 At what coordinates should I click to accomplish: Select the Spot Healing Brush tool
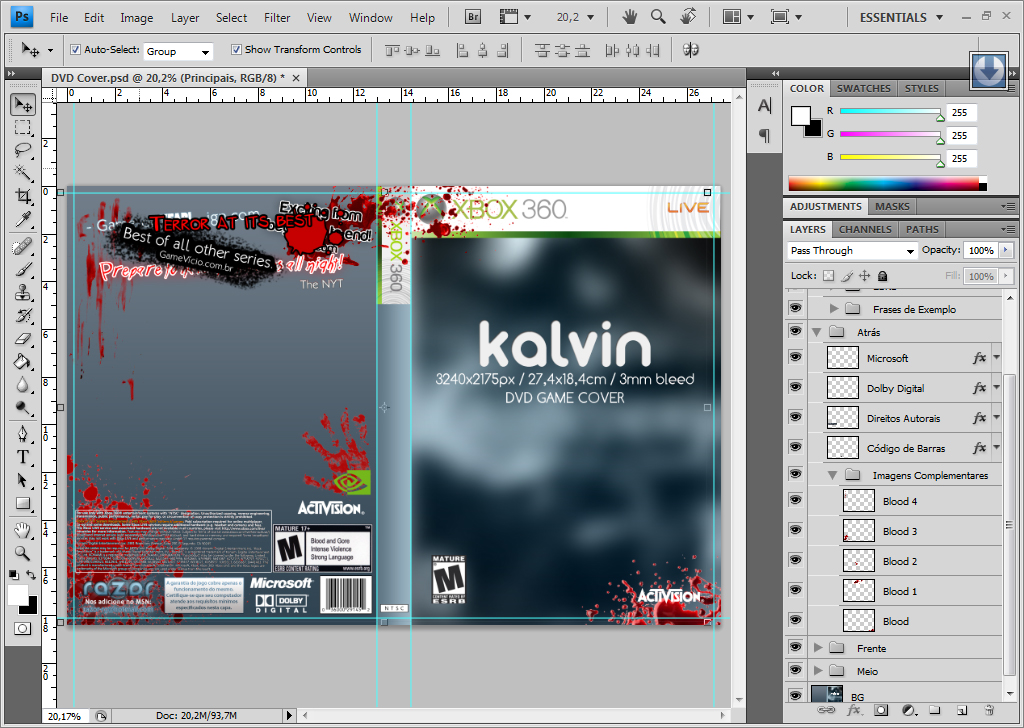click(23, 247)
